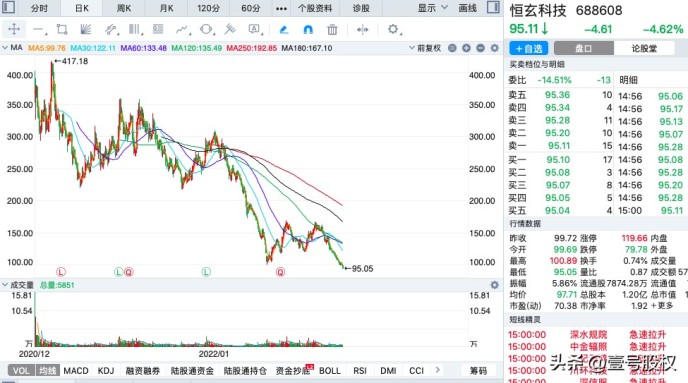Choose the straight line drawing tool
The width and height of the screenshot is (688, 383).
pos(39,30)
